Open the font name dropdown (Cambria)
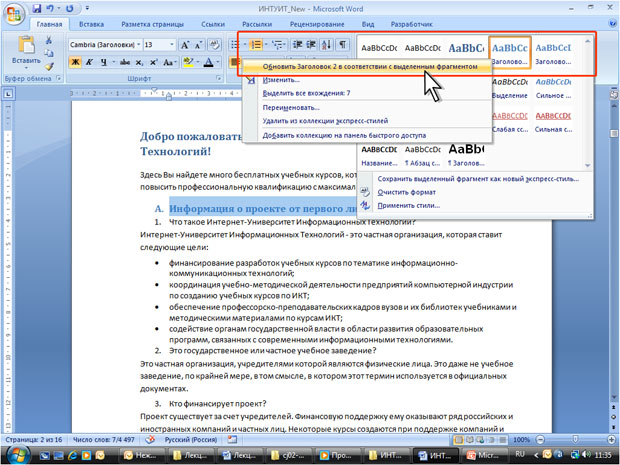 coord(139,45)
